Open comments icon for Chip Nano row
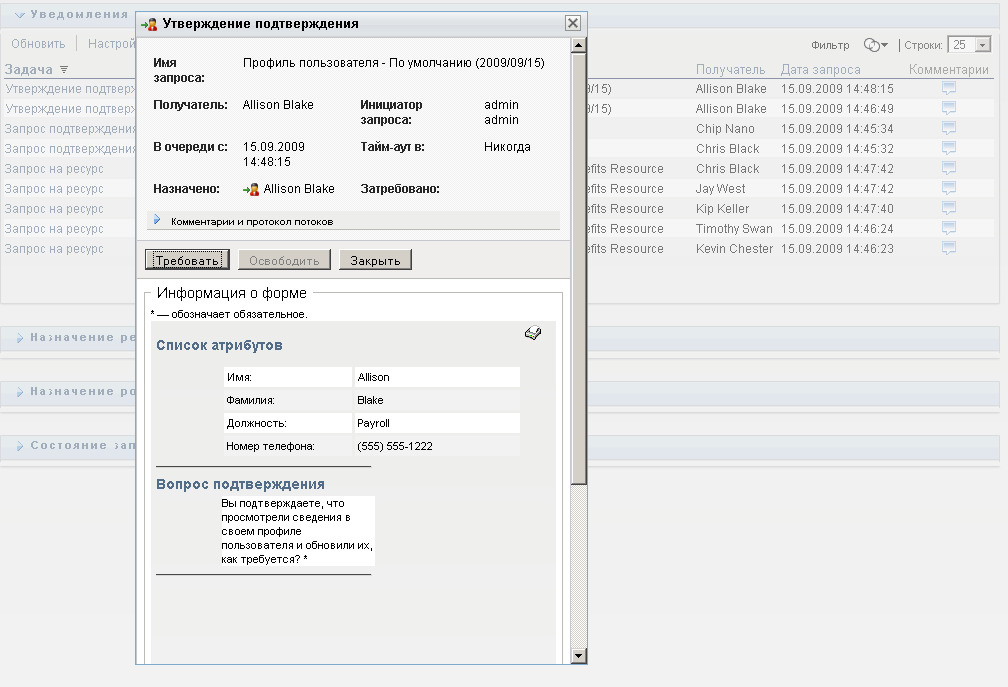The width and height of the screenshot is (1008, 687). [948, 128]
